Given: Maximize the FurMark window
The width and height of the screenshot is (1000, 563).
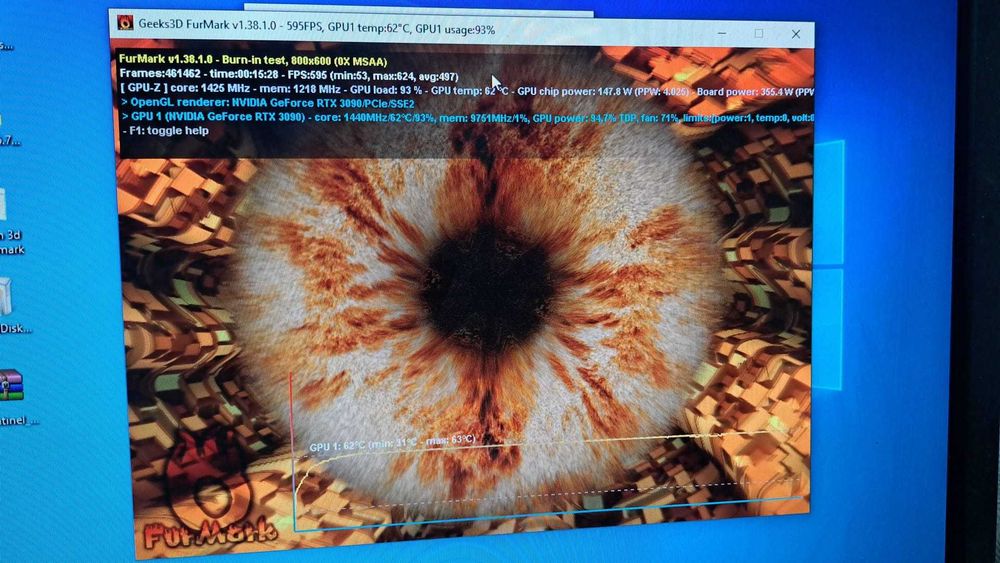Looking at the screenshot, I should click(758, 33).
